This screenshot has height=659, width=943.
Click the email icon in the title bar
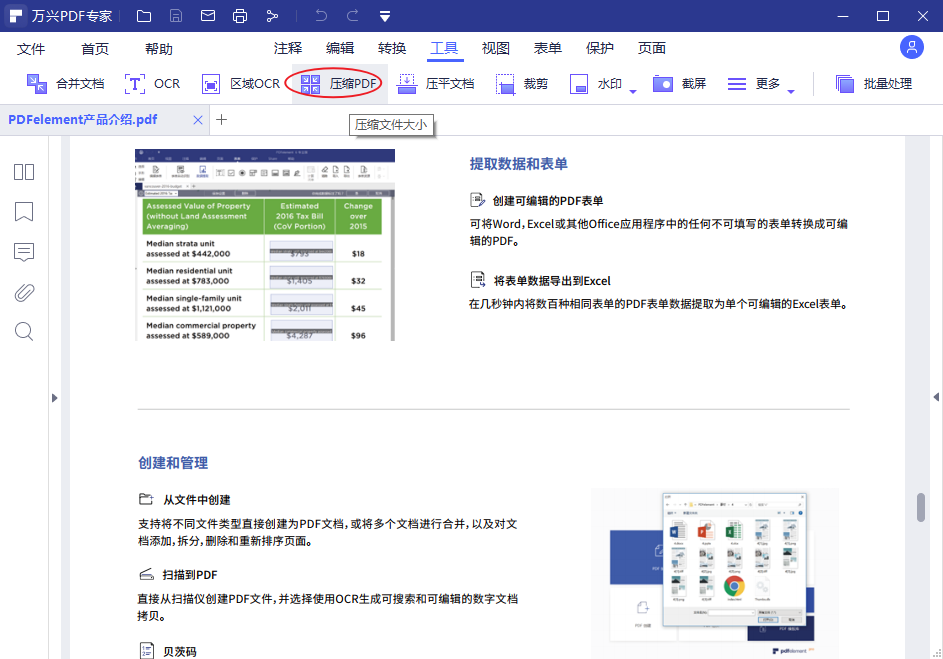click(208, 15)
